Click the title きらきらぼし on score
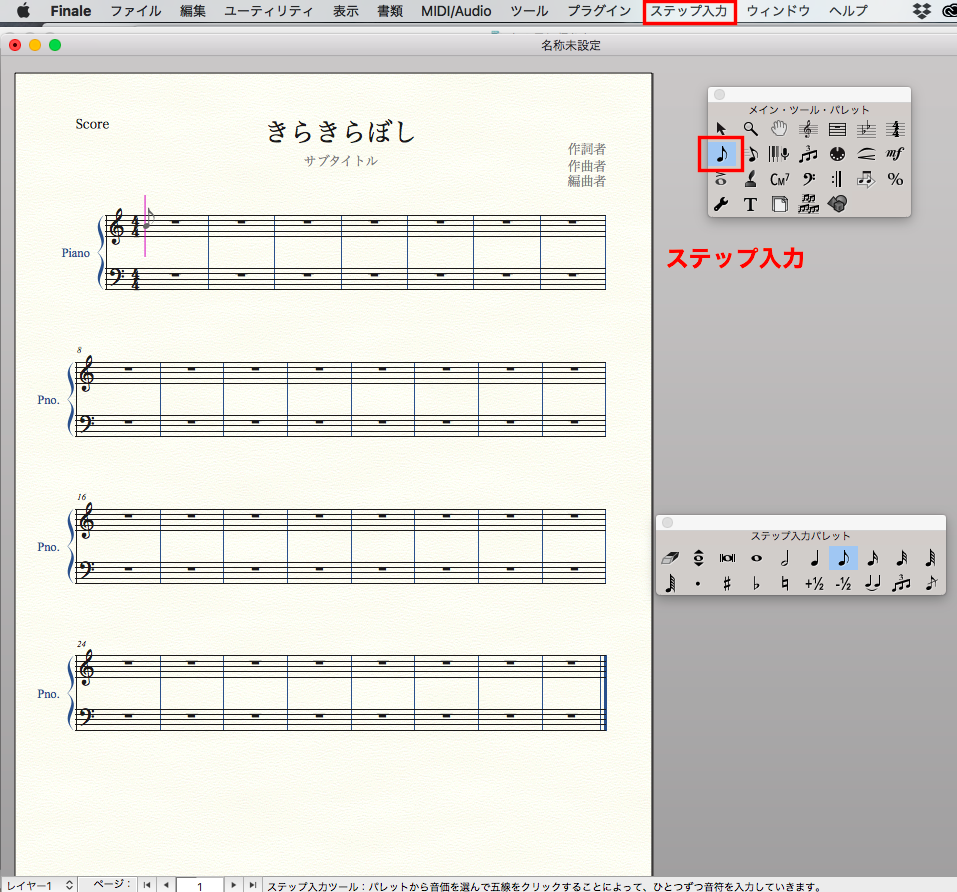This screenshot has height=892, width=957. pyautogui.click(x=341, y=131)
